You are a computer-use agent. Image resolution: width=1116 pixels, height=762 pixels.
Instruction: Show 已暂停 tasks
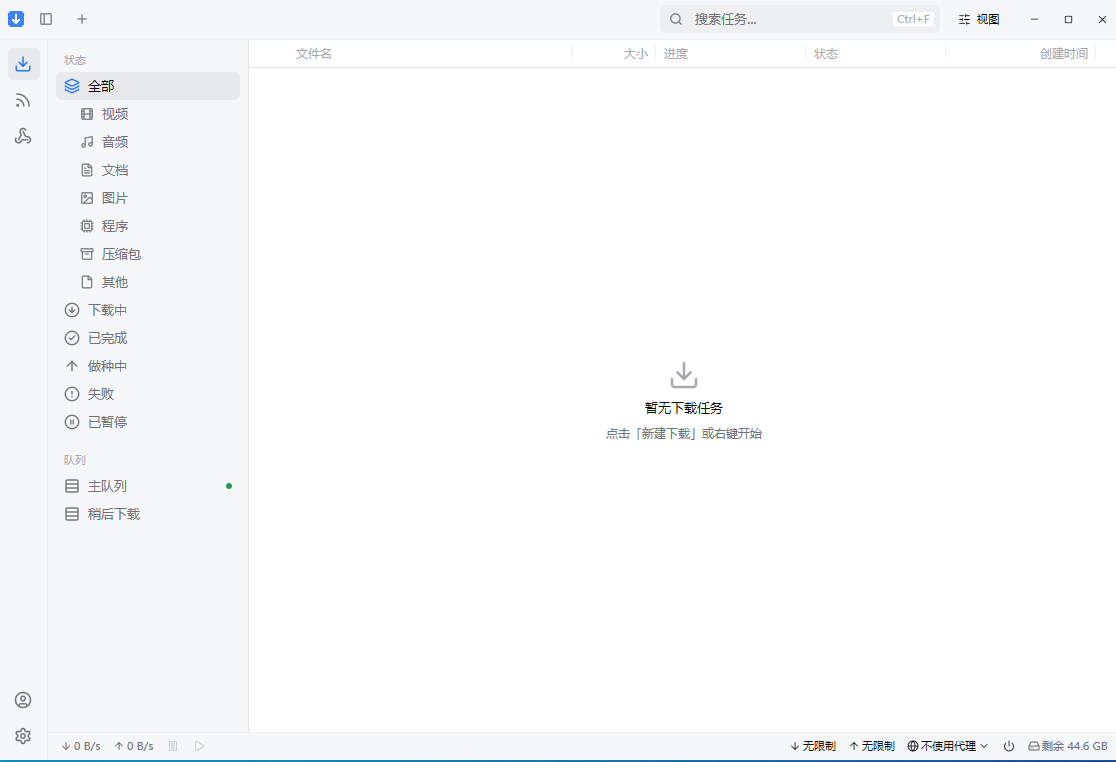(x=148, y=422)
